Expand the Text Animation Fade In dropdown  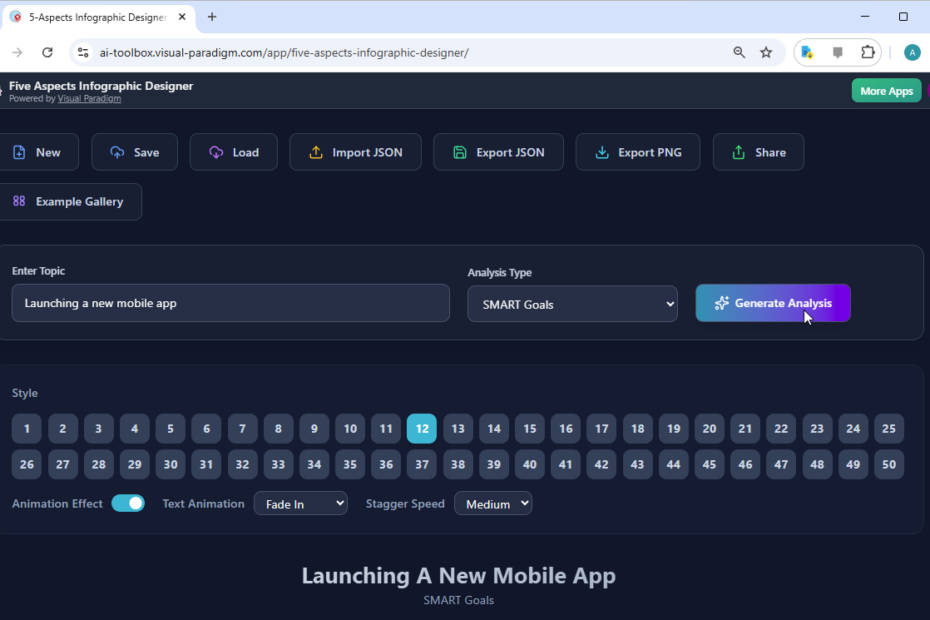coord(300,504)
